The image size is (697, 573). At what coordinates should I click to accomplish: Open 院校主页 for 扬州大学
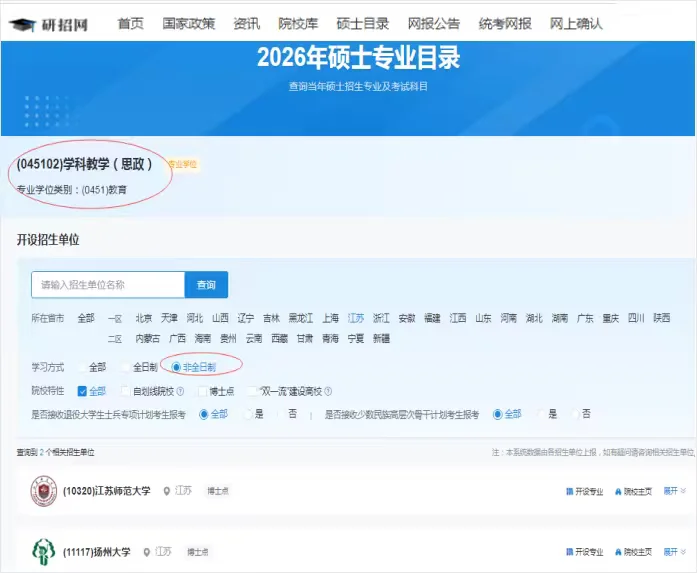pyautogui.click(x=633, y=552)
